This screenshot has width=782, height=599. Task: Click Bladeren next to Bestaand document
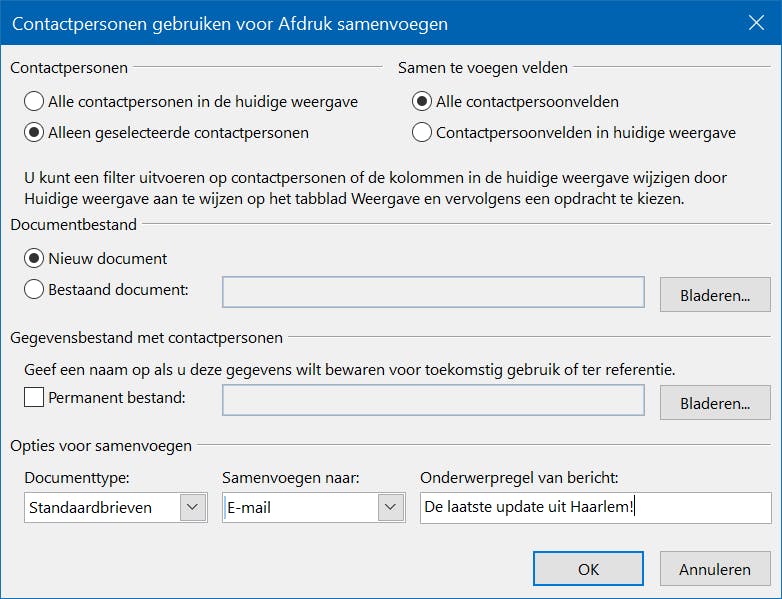point(715,295)
